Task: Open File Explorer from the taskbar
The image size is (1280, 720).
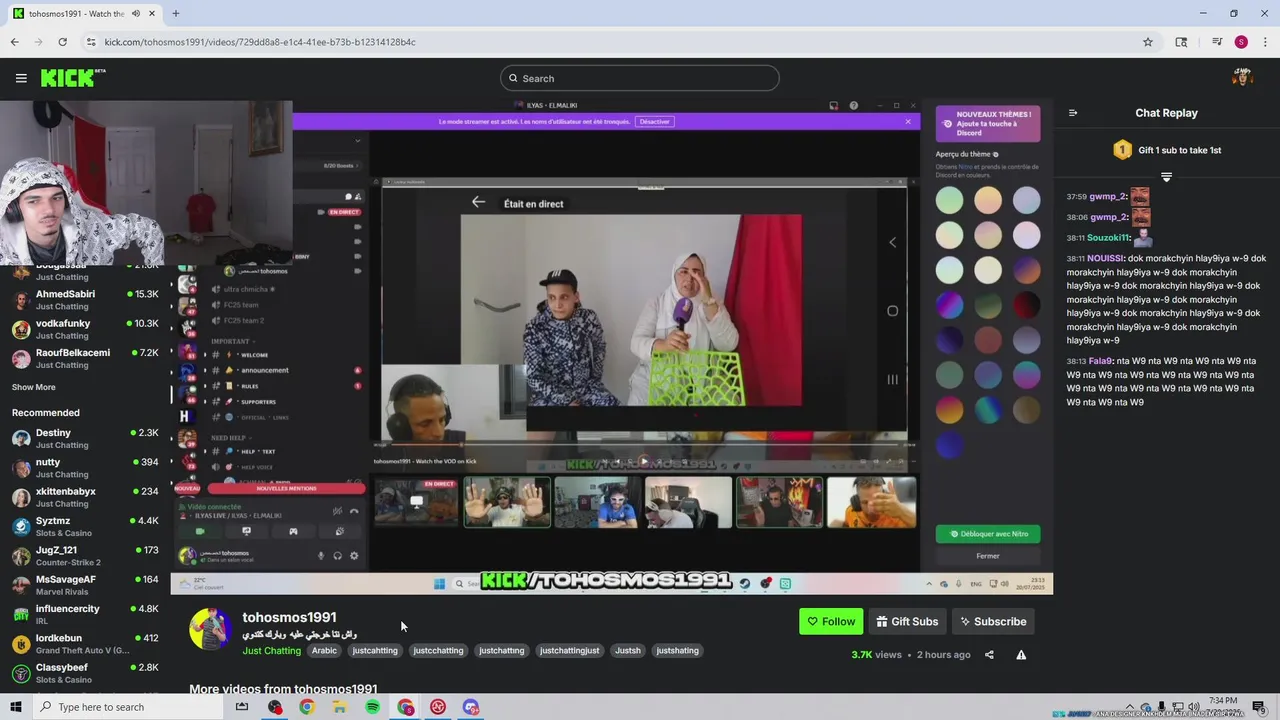Action: (339, 707)
